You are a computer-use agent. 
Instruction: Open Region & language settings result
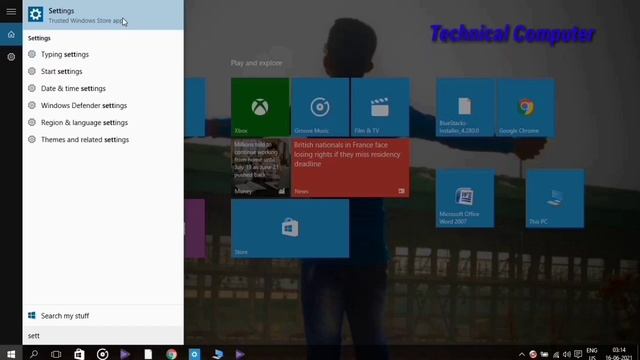pos(103,122)
